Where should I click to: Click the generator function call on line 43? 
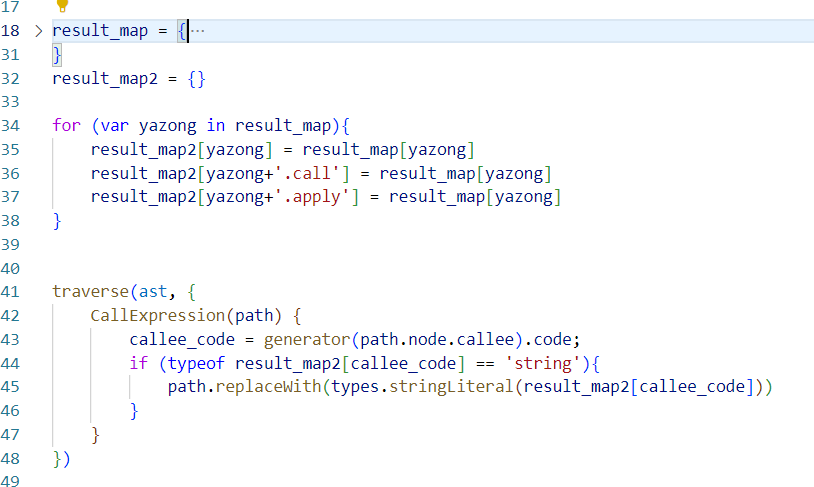click(307, 340)
